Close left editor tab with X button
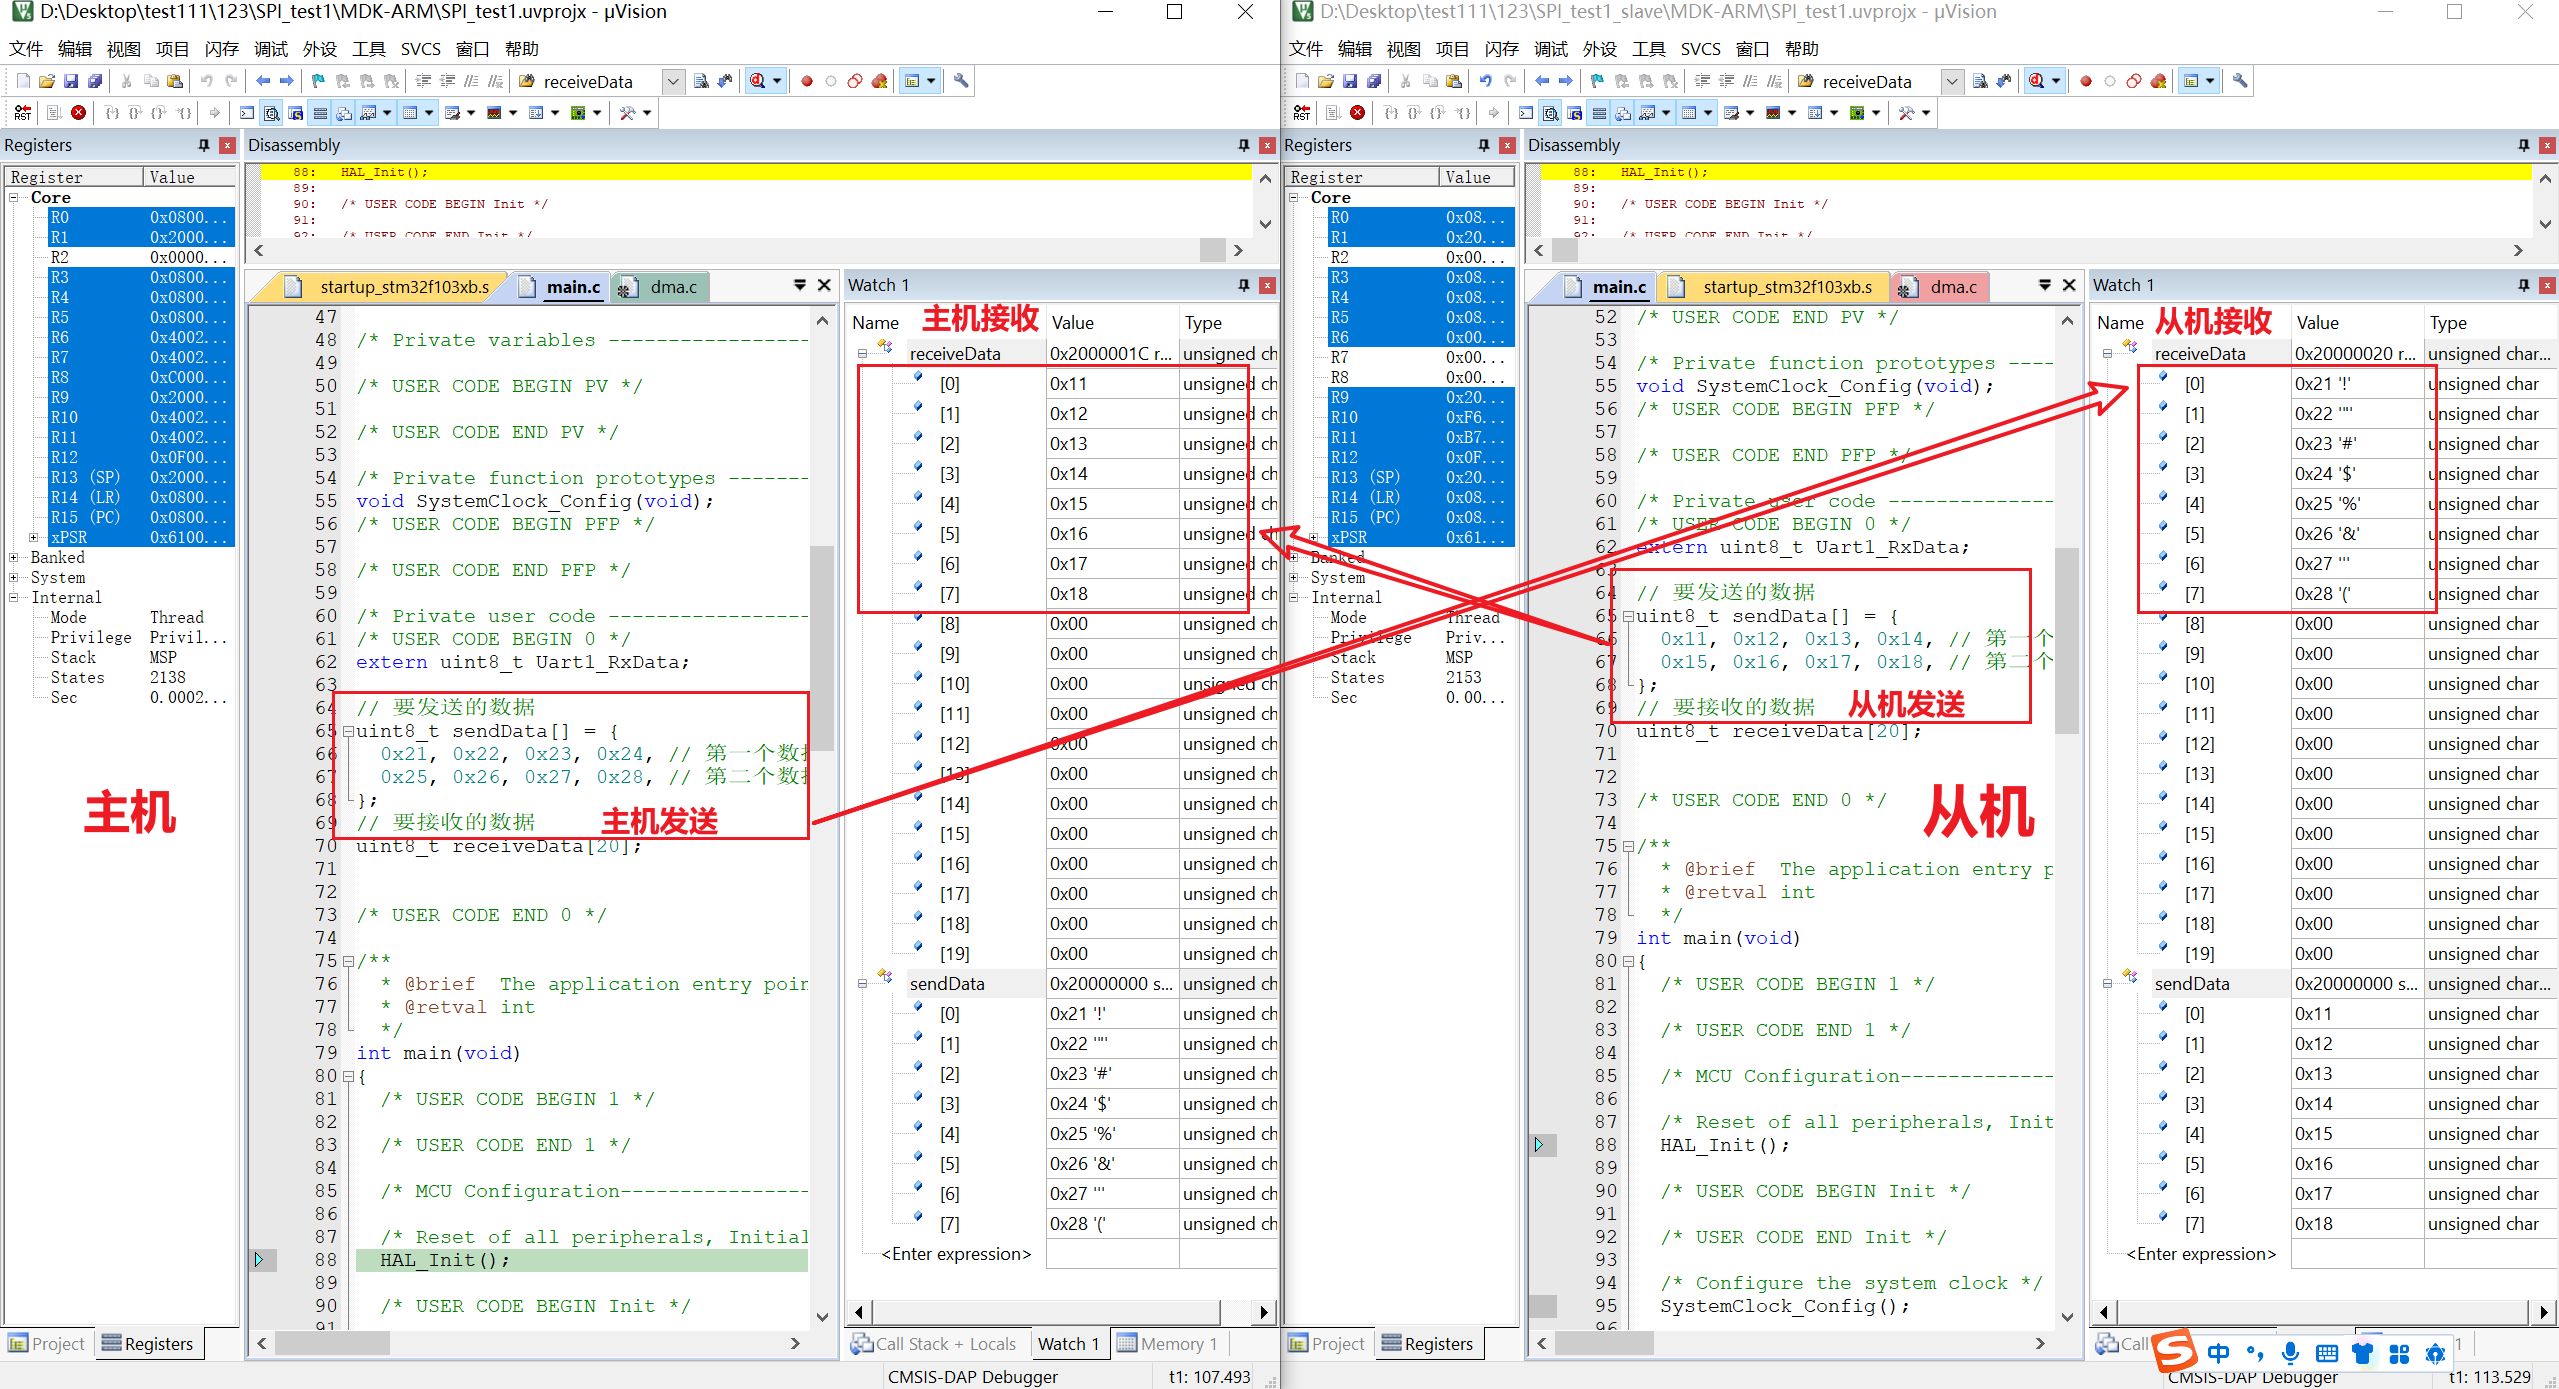 pyautogui.click(x=824, y=286)
